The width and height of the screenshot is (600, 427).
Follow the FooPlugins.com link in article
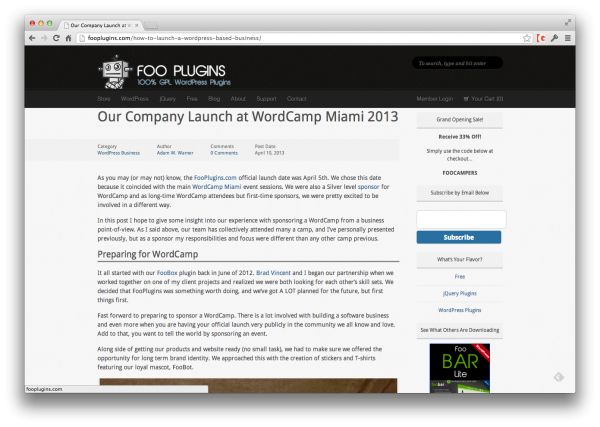point(215,178)
